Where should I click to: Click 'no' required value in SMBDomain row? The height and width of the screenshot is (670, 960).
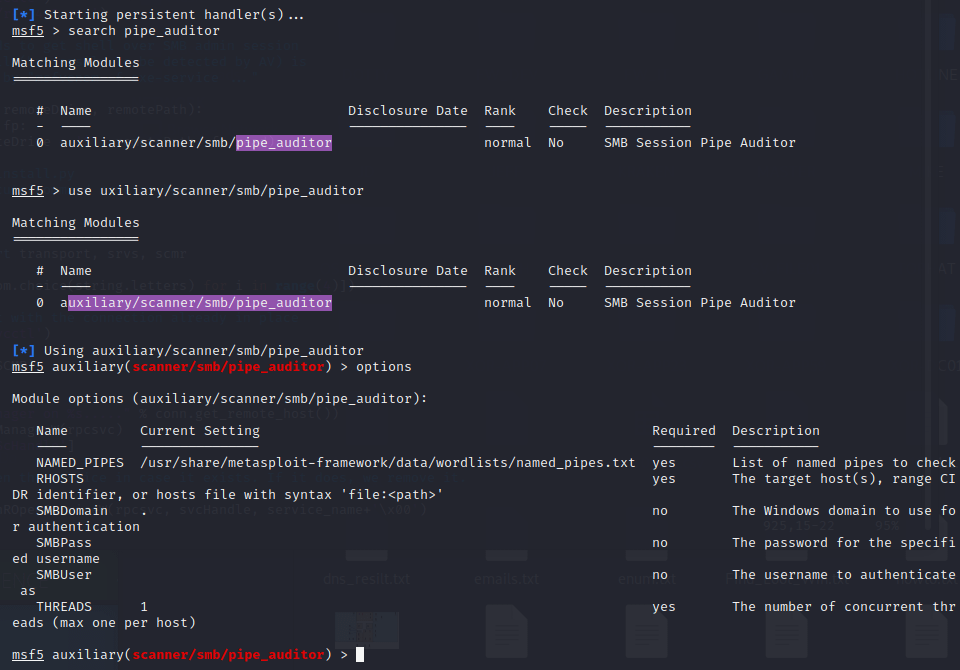[x=660, y=511]
